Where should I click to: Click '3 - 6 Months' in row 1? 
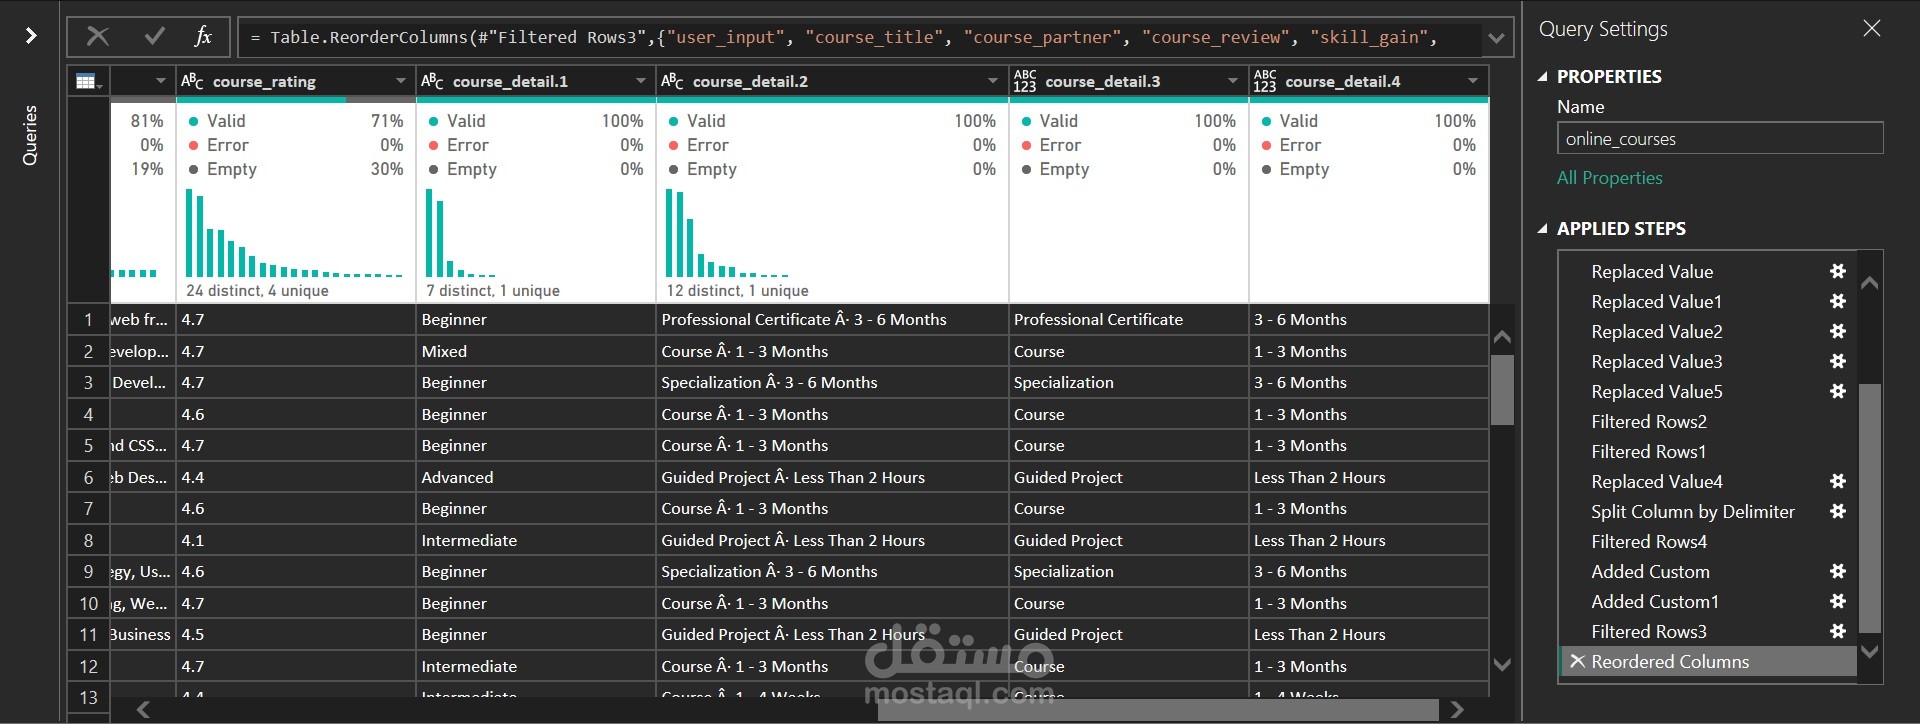tap(1368, 319)
